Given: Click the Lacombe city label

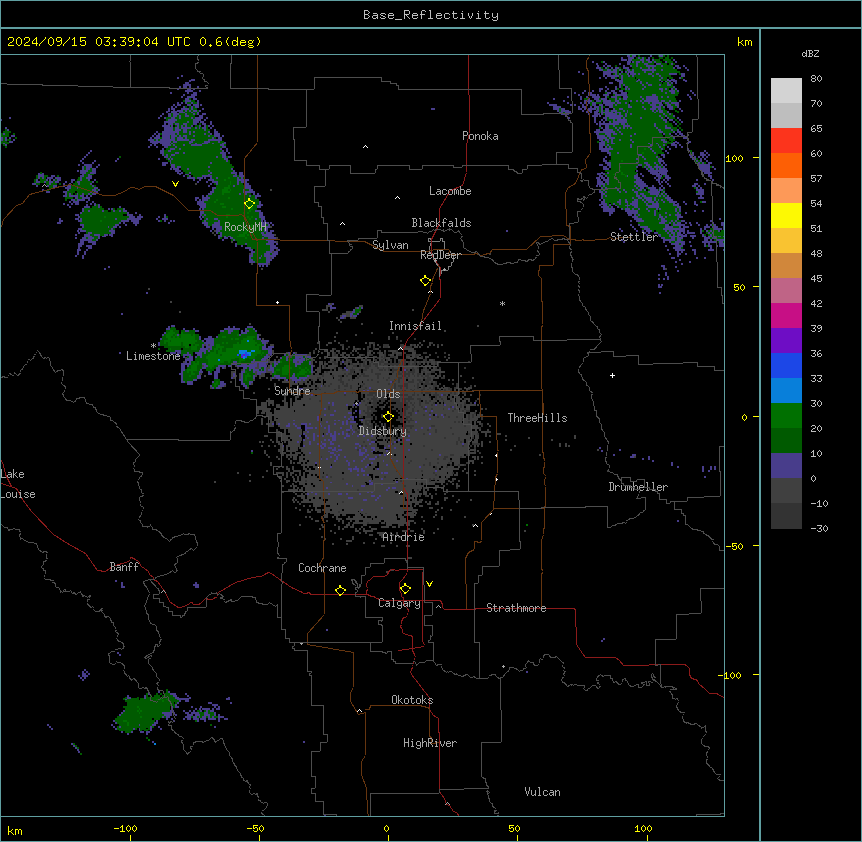Looking at the screenshot, I should click(x=450, y=191).
